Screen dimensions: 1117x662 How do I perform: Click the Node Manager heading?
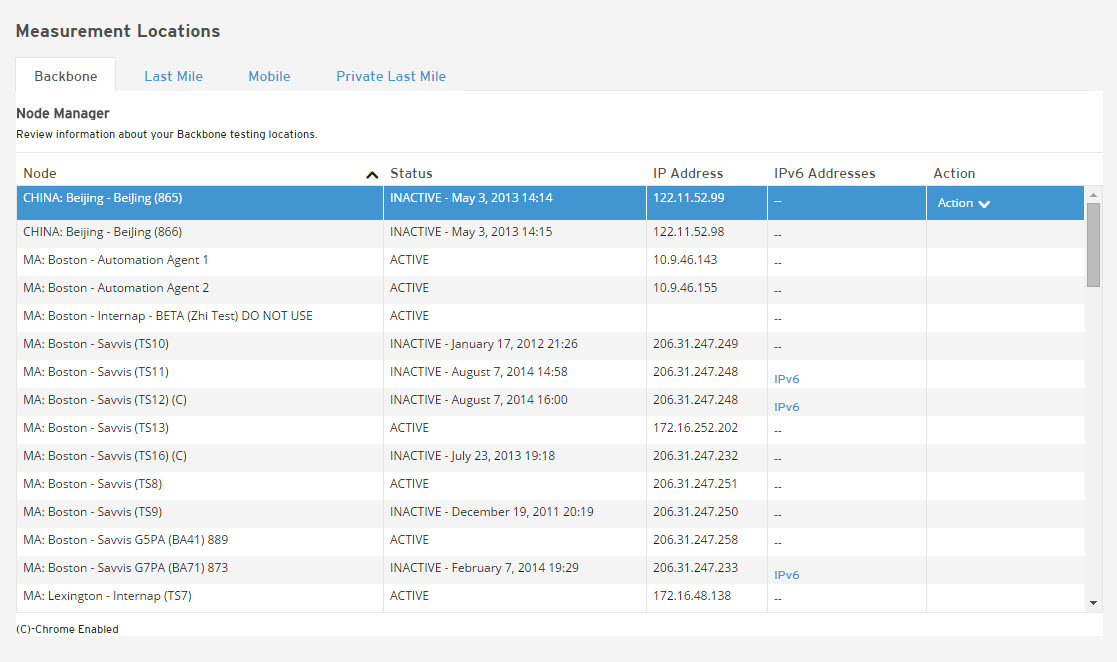click(63, 113)
